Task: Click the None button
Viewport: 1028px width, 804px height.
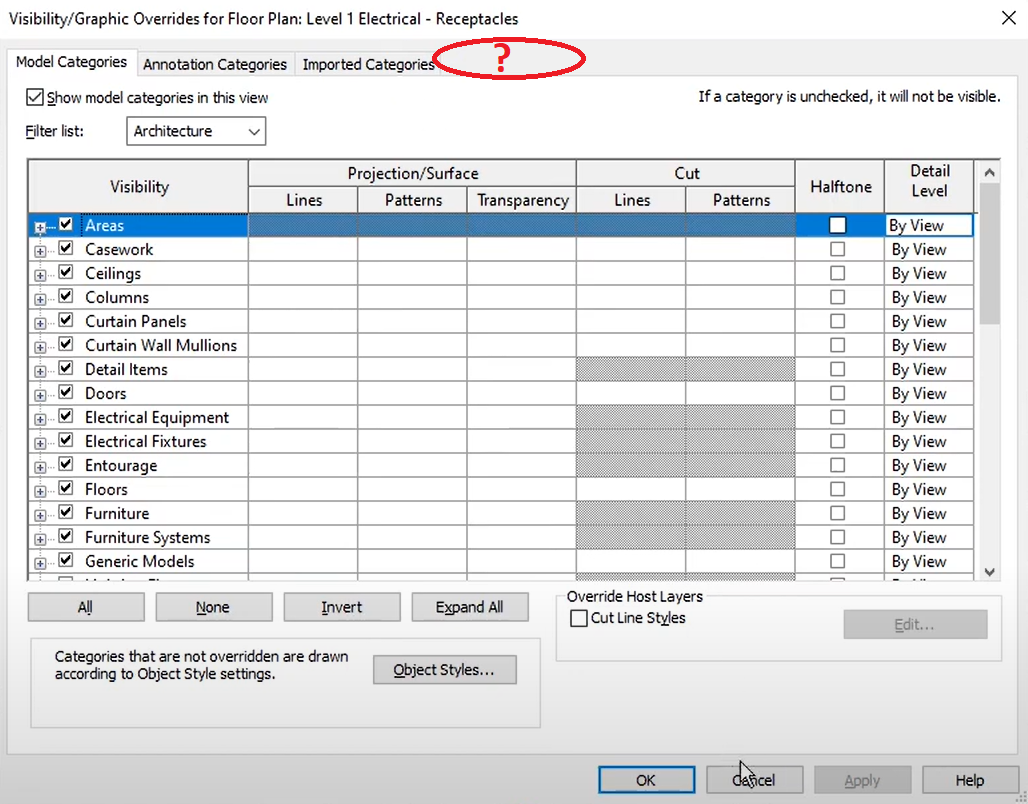Action: coord(214,607)
